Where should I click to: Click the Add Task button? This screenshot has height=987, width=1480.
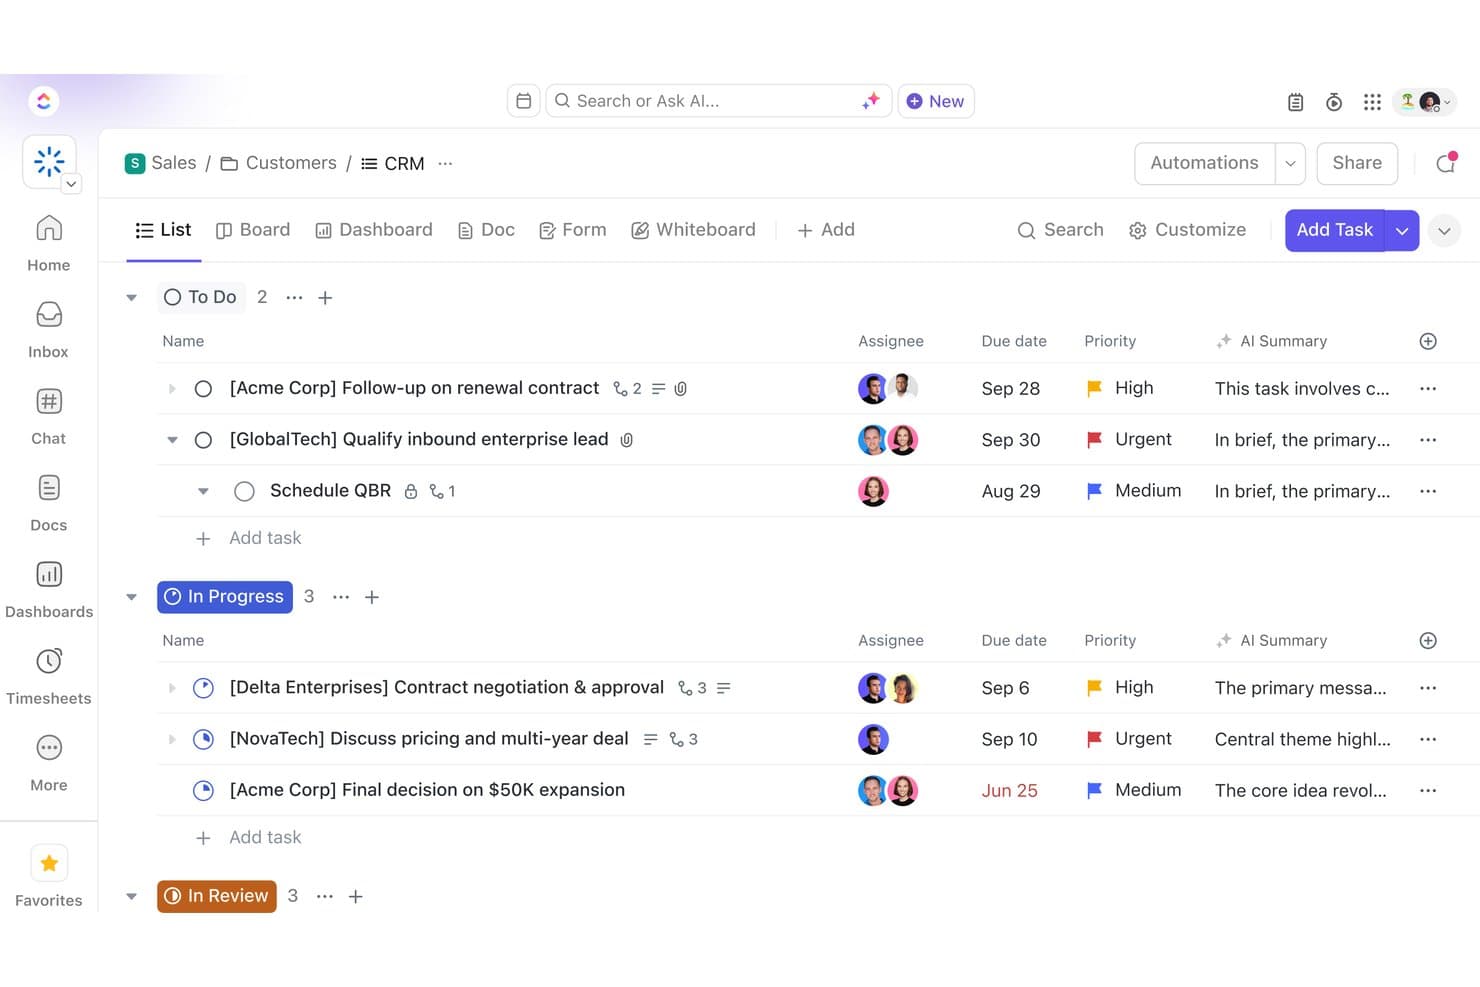(1335, 230)
